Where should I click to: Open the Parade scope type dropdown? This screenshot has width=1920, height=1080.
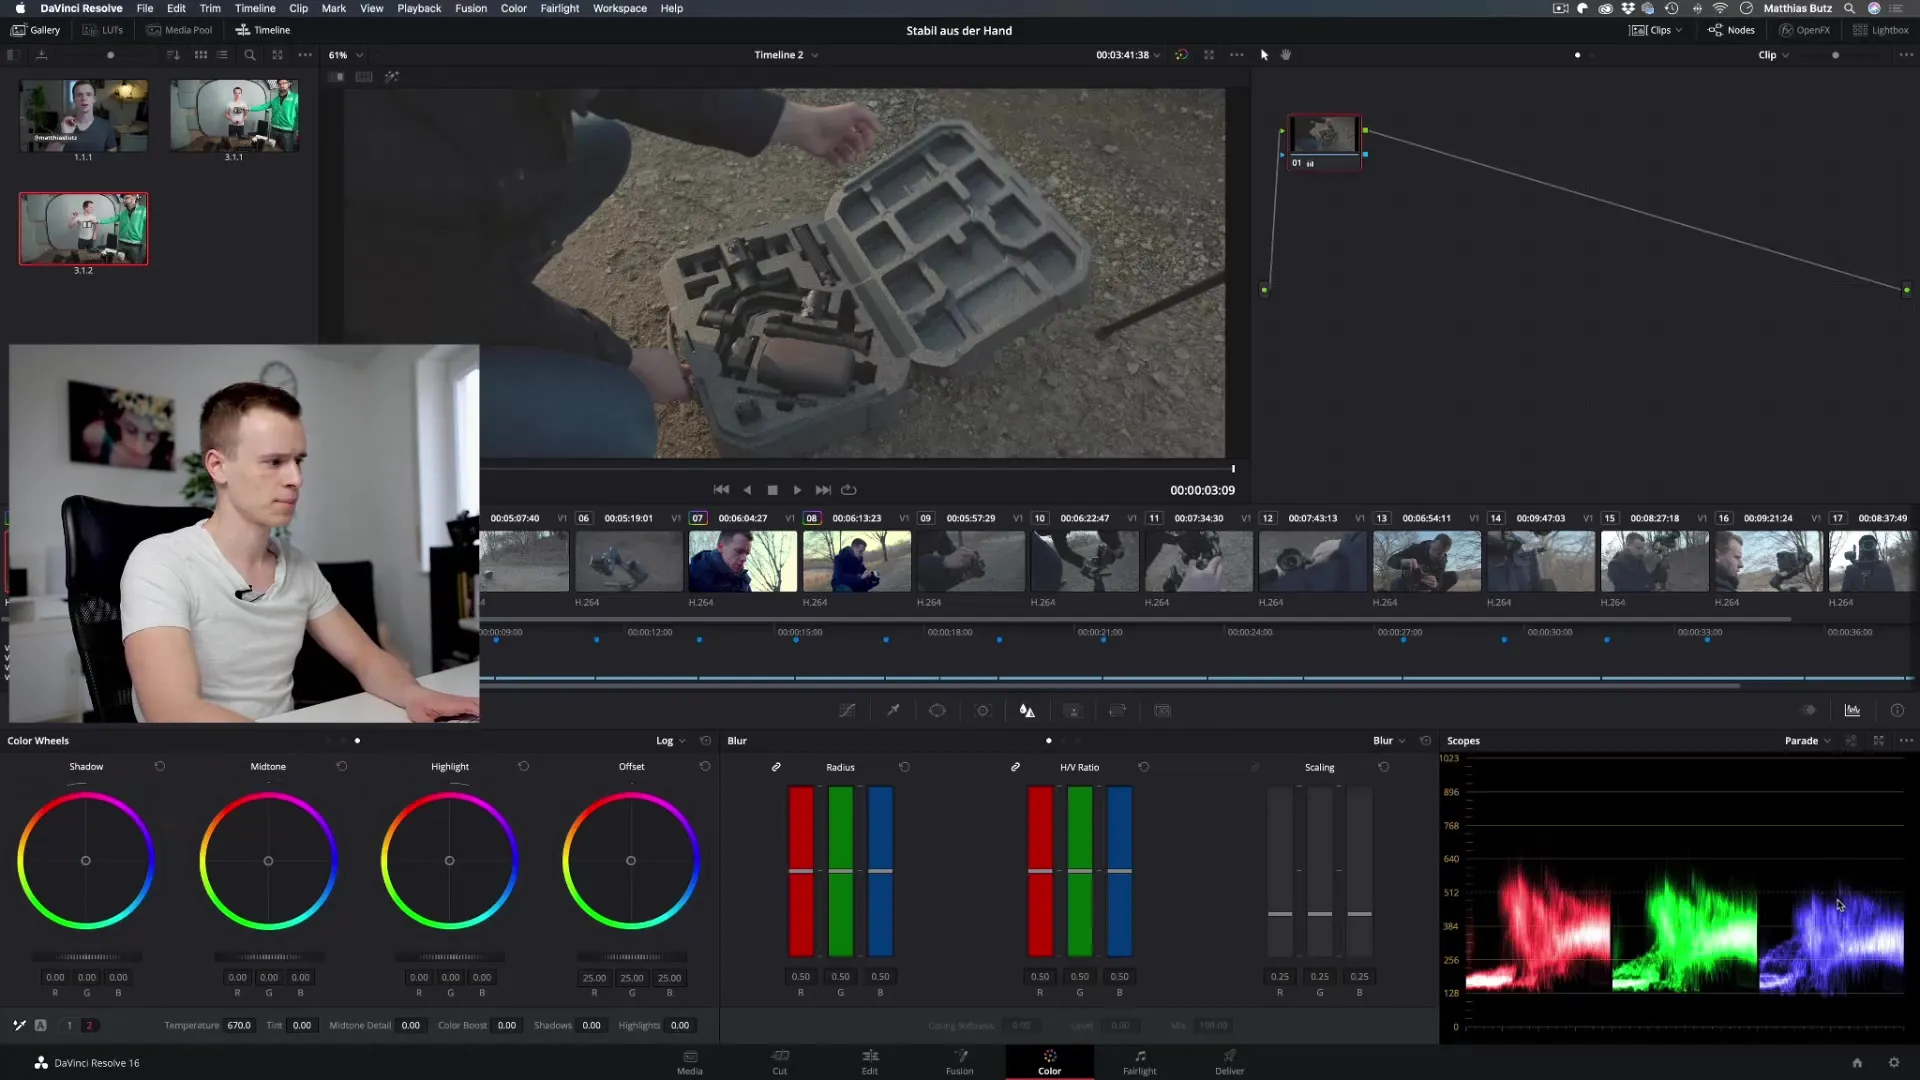pyautogui.click(x=1807, y=741)
